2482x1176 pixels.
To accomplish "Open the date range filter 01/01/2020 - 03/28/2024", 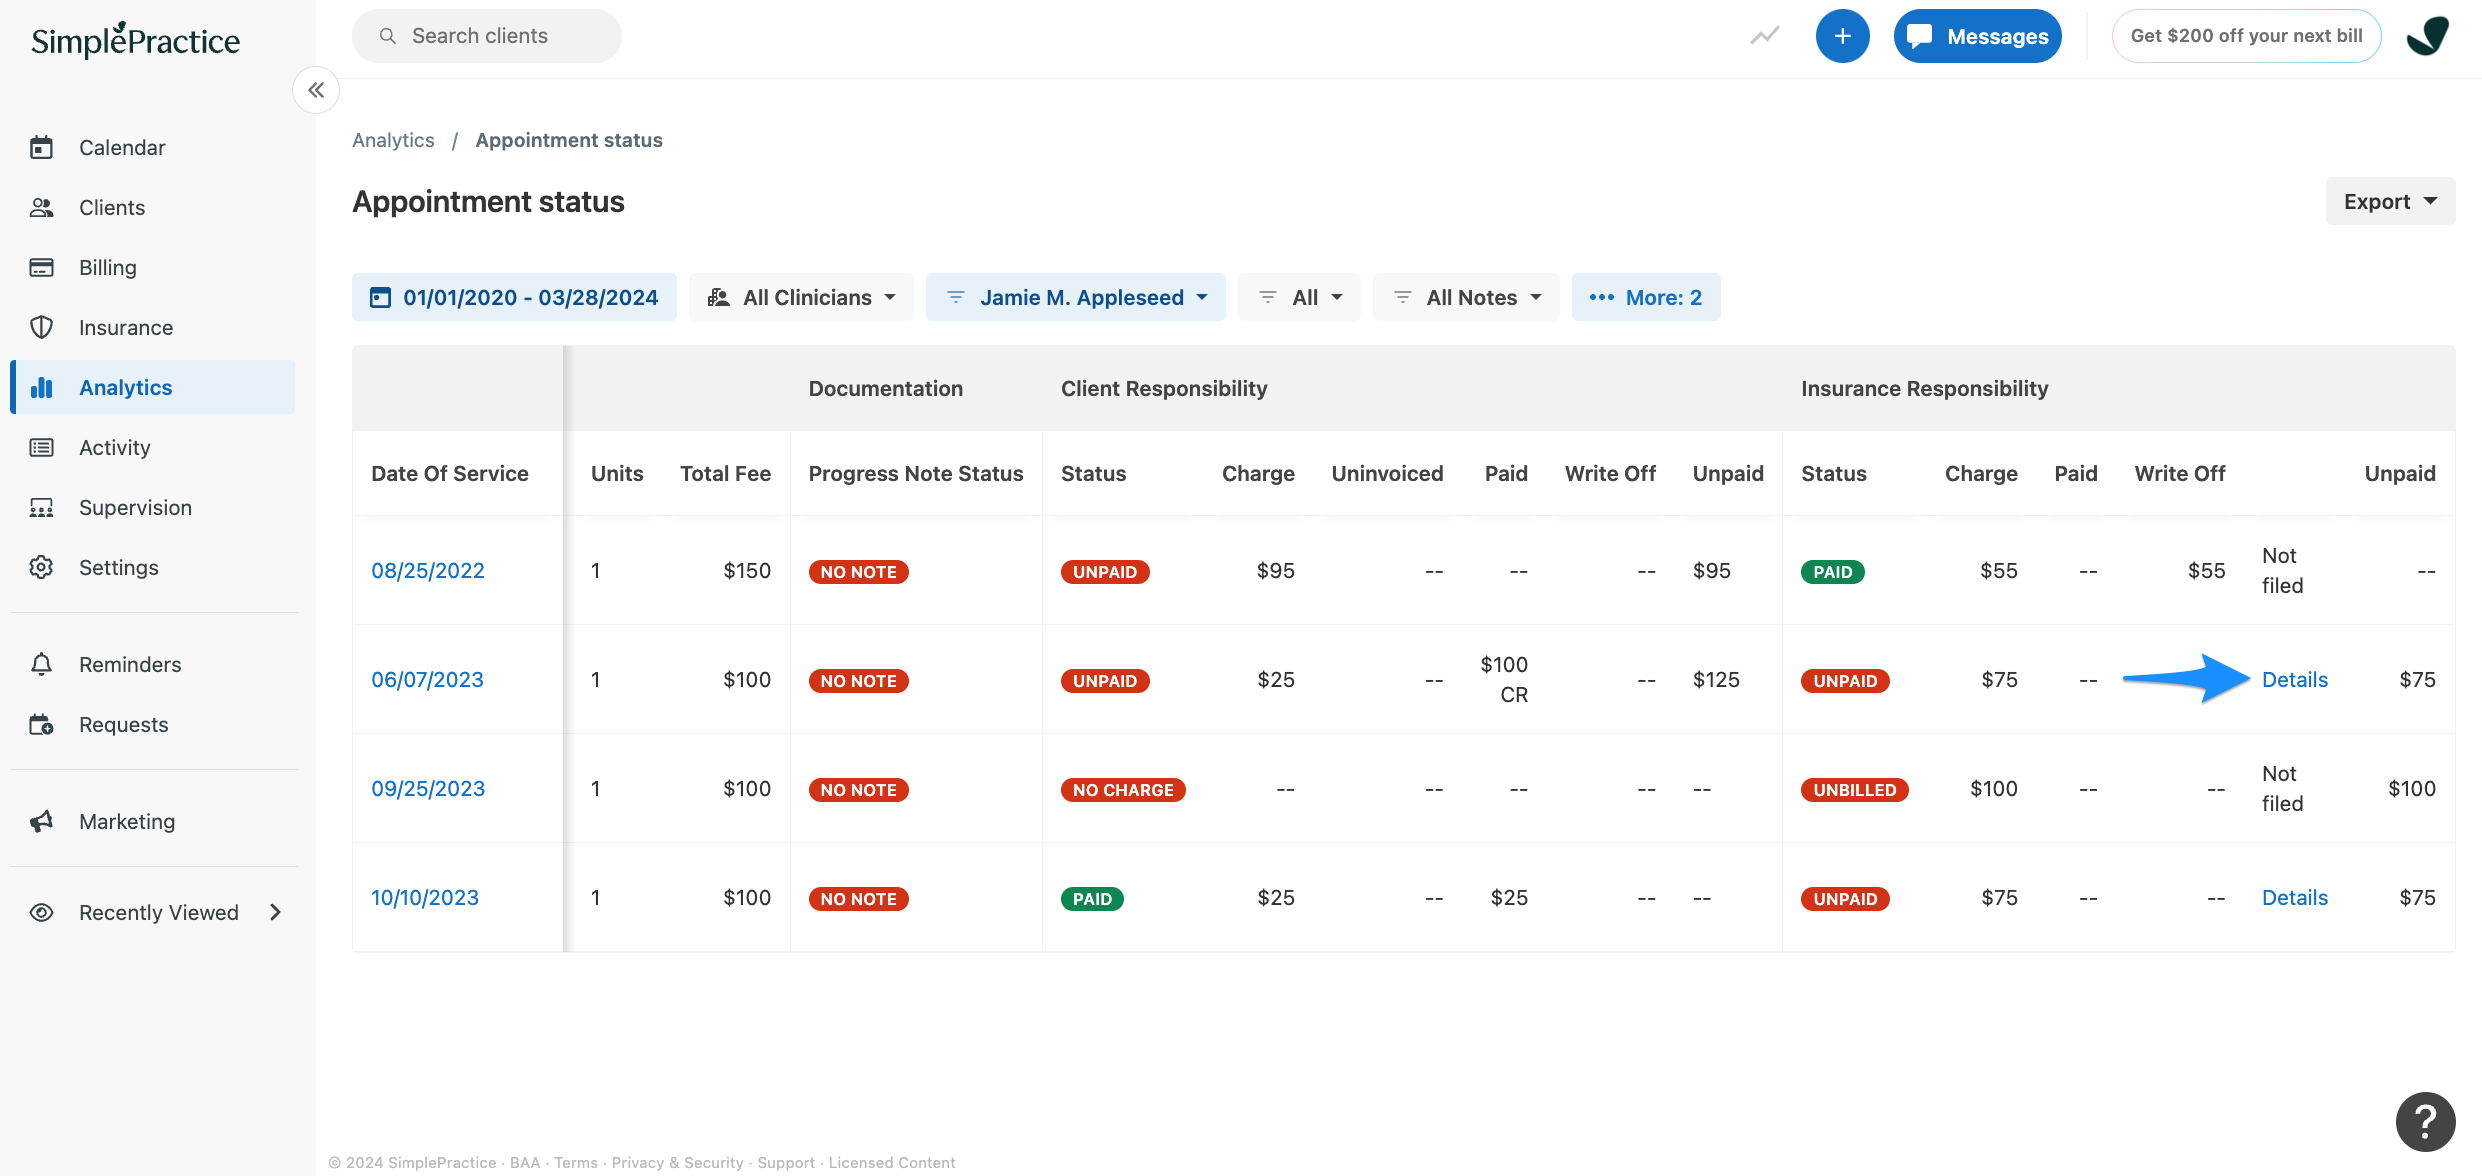I will [514, 296].
